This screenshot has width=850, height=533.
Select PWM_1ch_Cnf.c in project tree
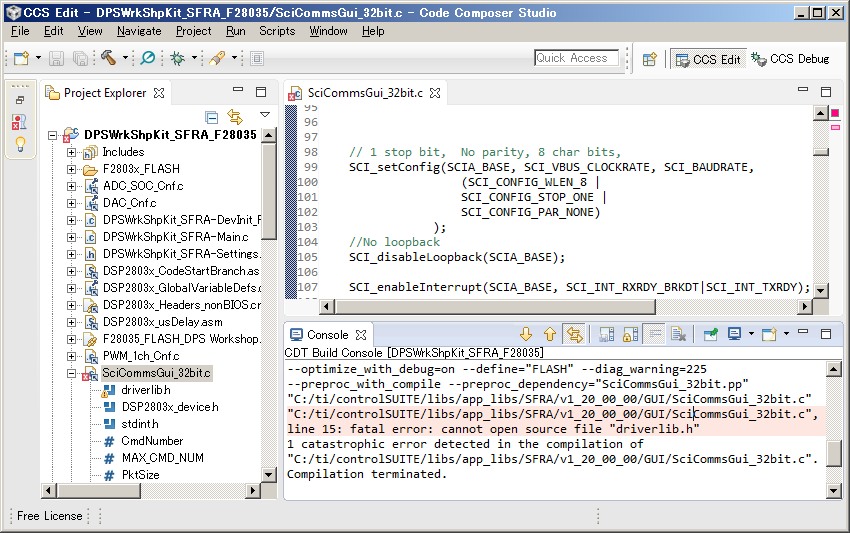point(141,356)
